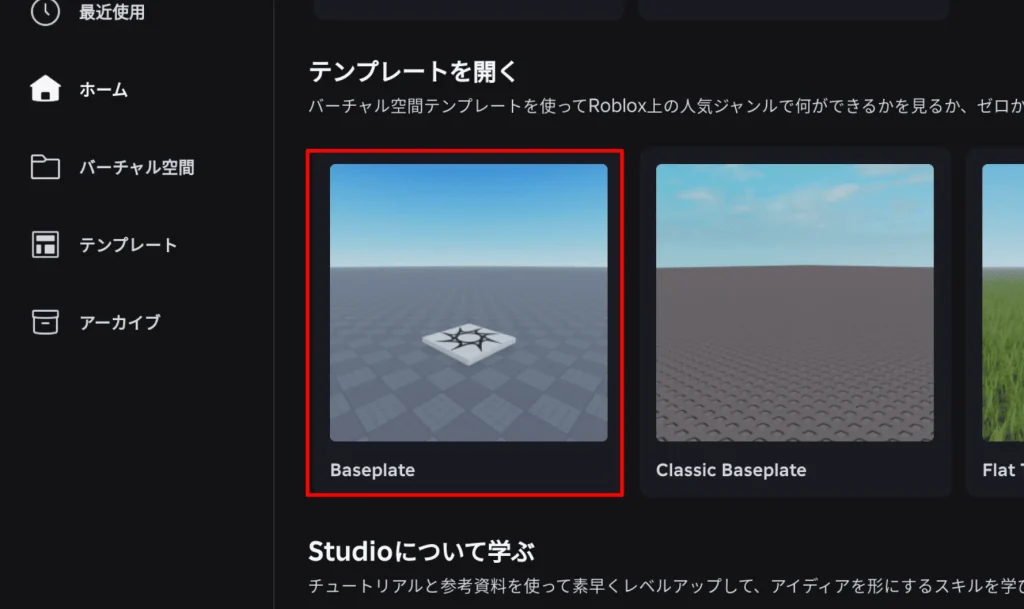This screenshot has width=1024, height=609.
Task: Go to ホーム in the sidebar
Action: click(104, 89)
